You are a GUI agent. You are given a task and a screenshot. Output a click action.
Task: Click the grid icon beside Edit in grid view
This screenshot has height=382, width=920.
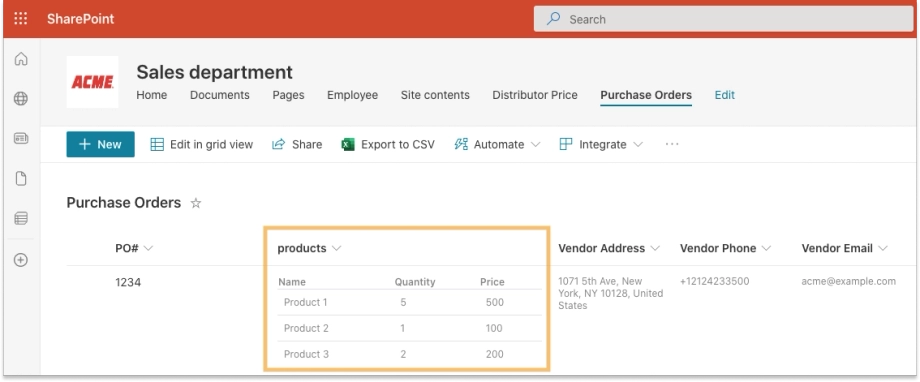(x=157, y=144)
